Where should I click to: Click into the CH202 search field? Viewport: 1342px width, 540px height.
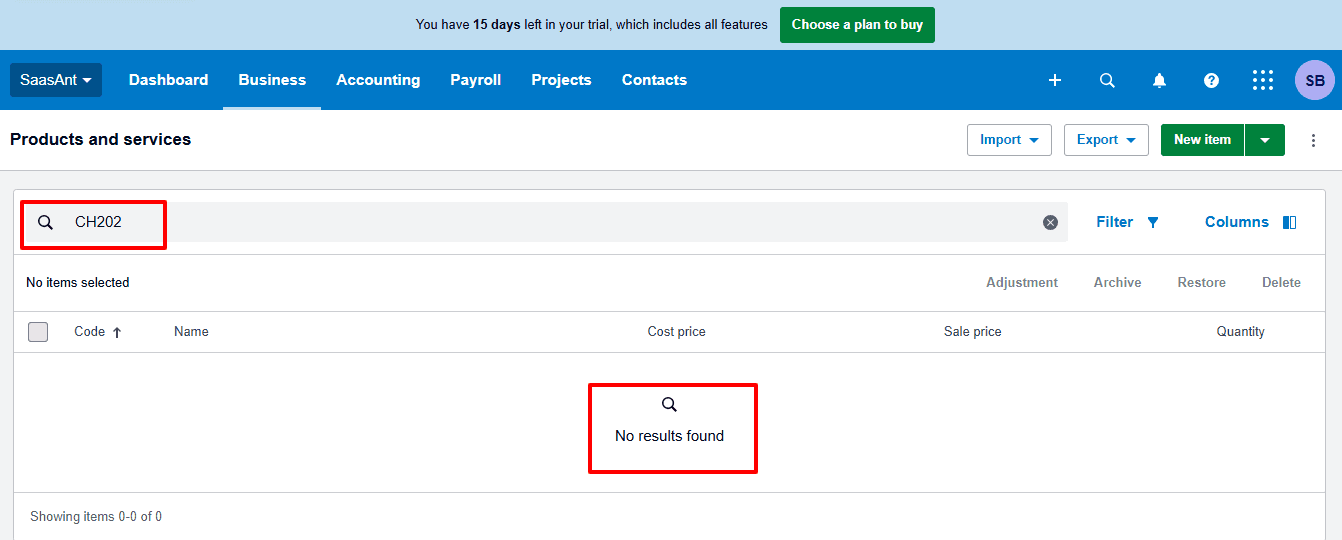click(x=500, y=222)
